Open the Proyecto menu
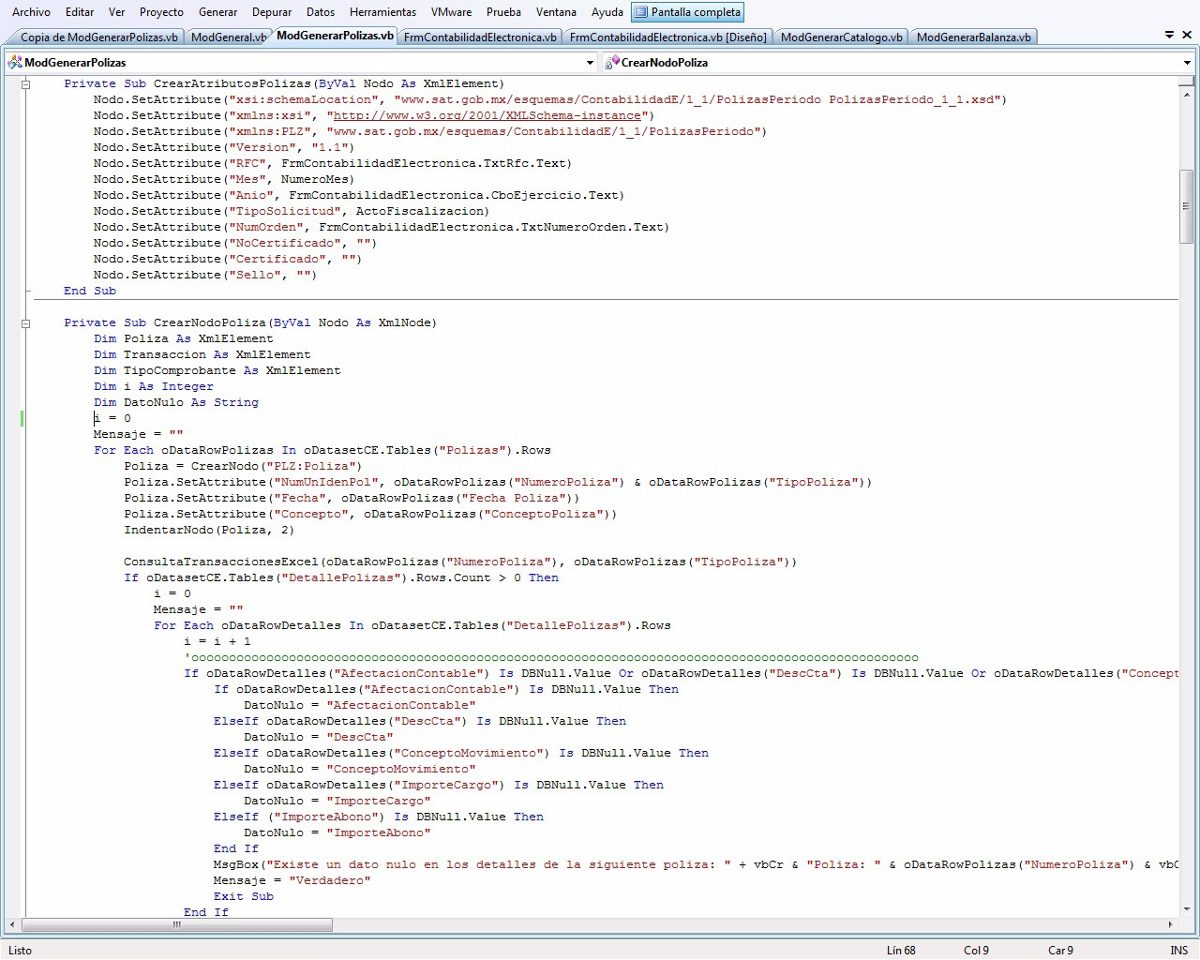Viewport: 1200px width, 960px height. pyautogui.click(x=162, y=12)
